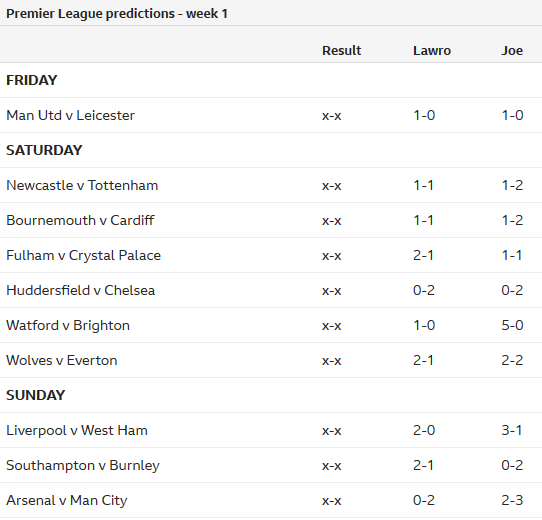The image size is (542, 520).
Task: Click the Premier League predictions week 1 title
Action: pos(117,14)
